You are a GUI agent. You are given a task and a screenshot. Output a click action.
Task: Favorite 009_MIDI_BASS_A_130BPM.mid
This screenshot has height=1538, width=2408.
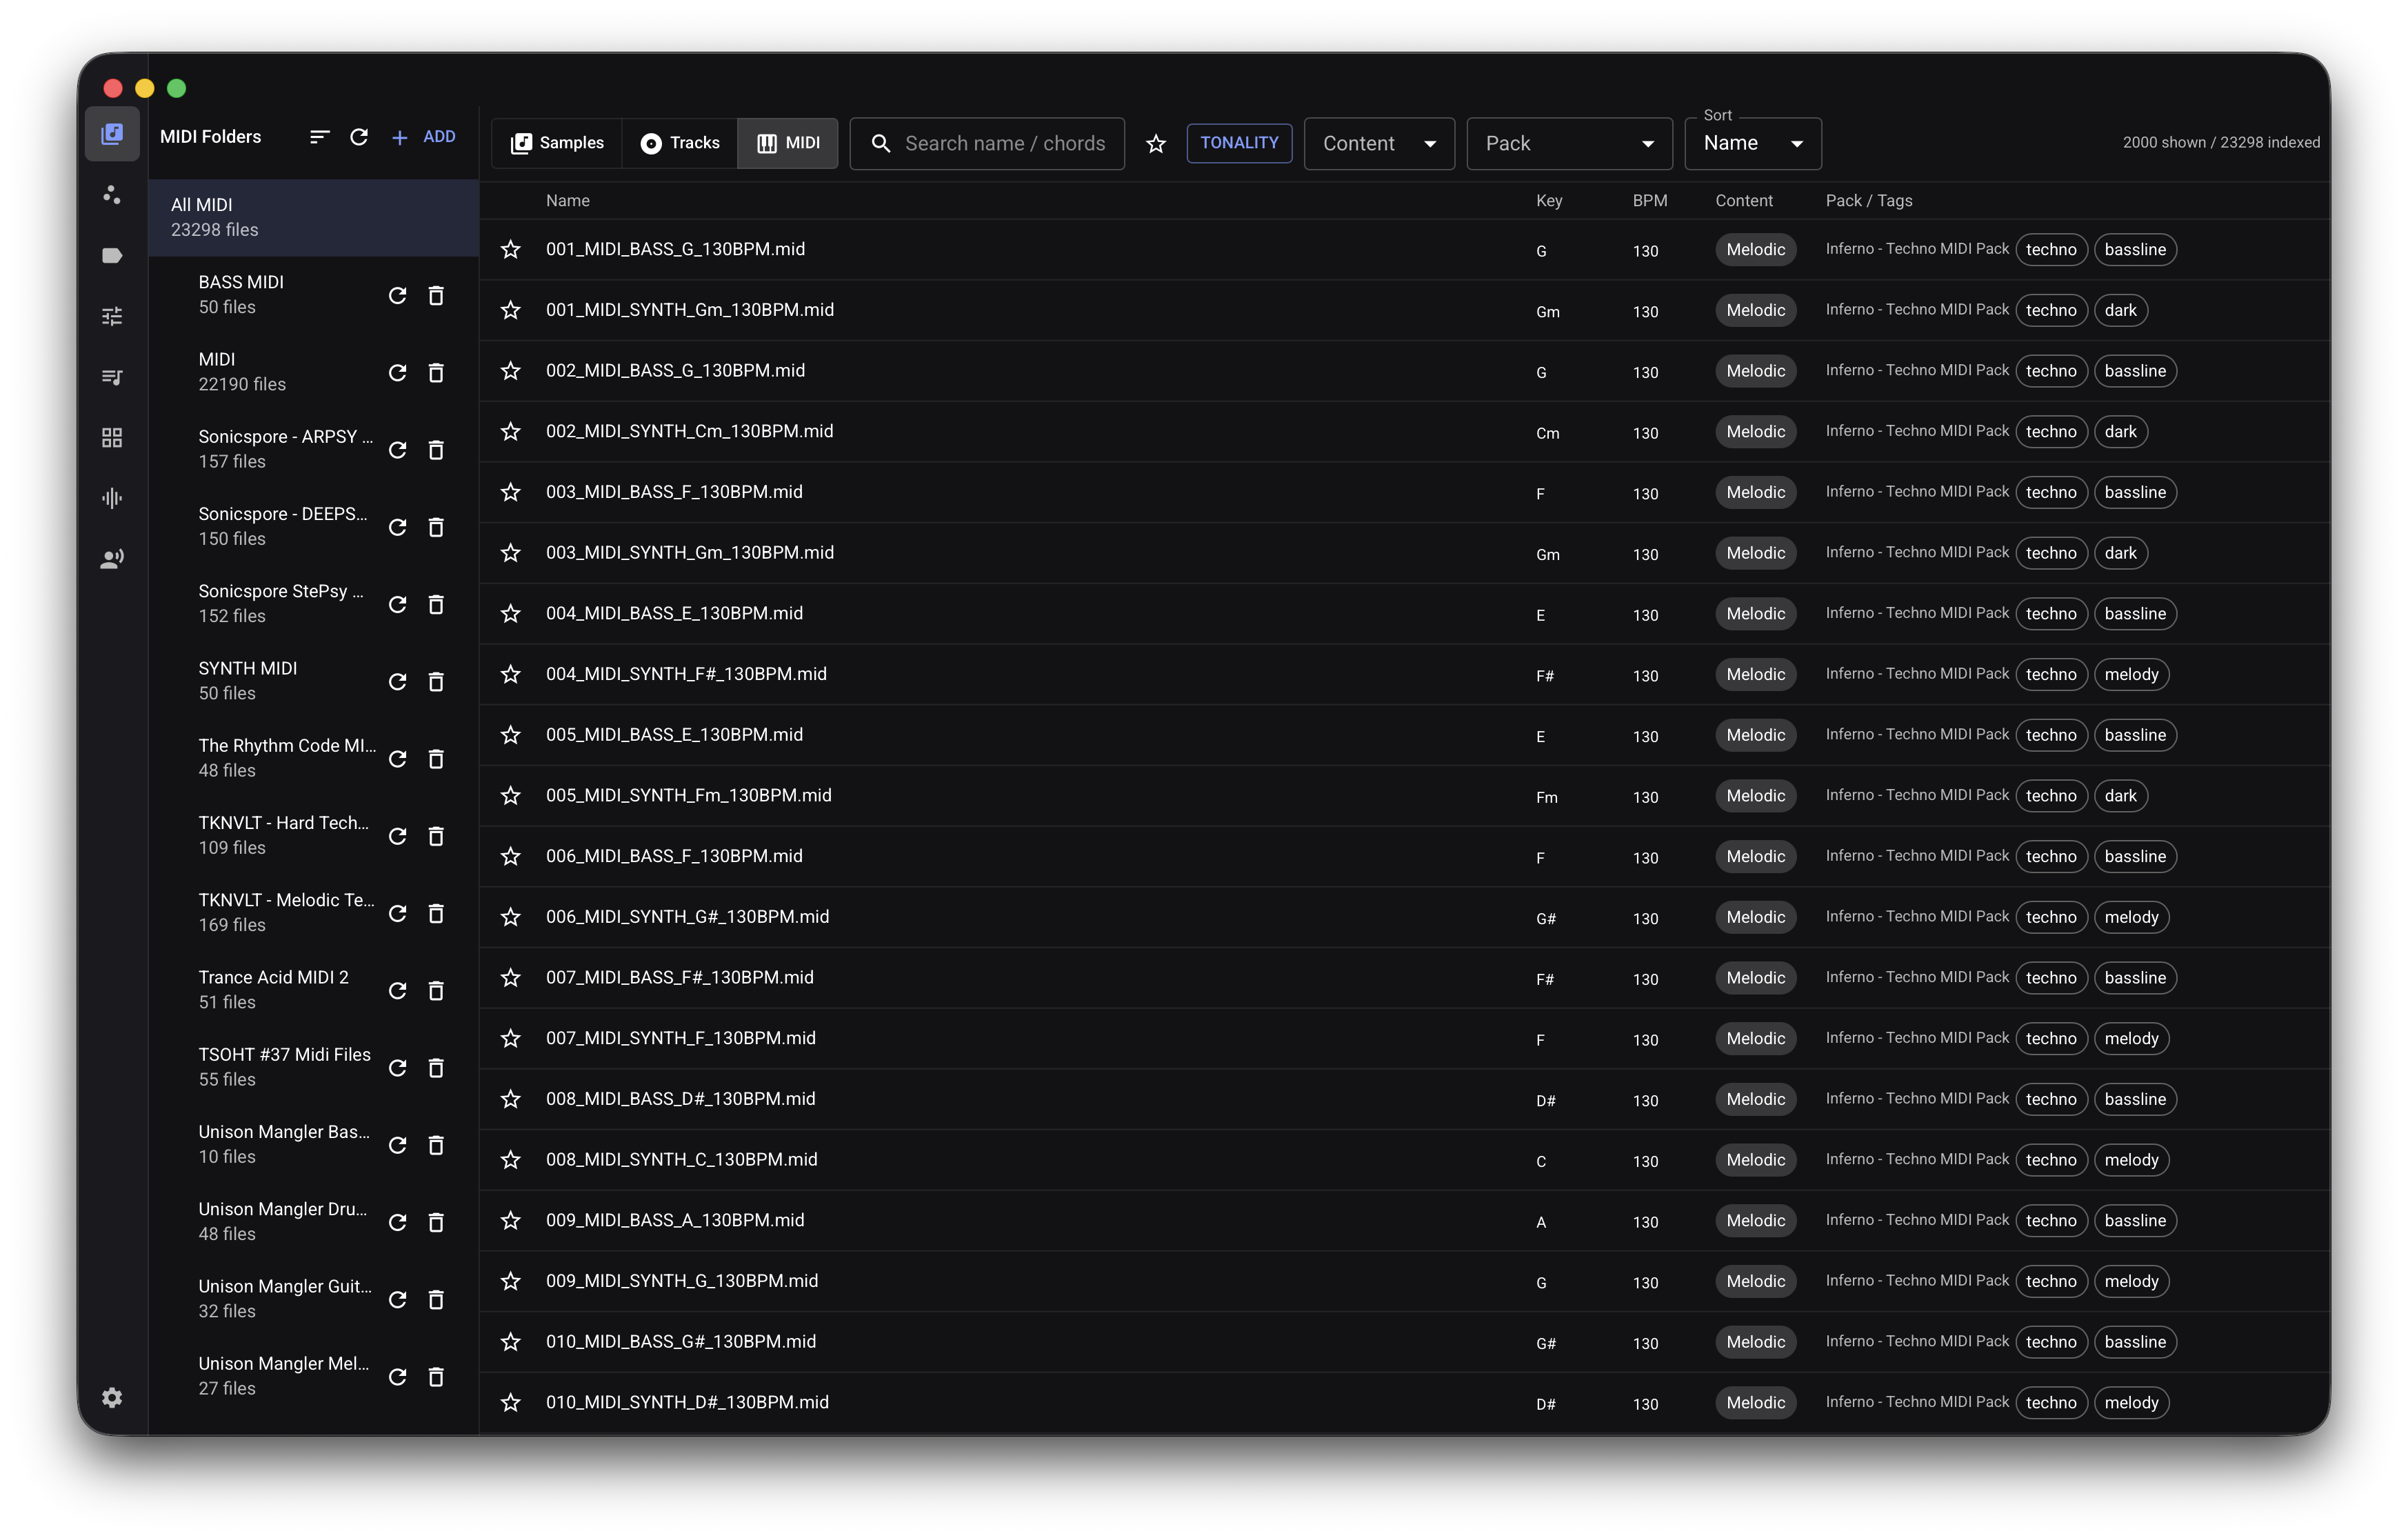pyautogui.click(x=511, y=1220)
